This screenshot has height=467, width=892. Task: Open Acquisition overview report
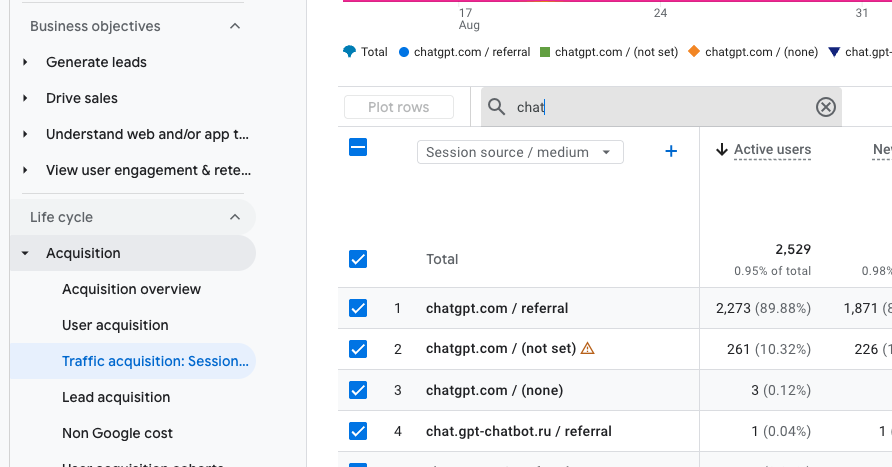point(131,289)
